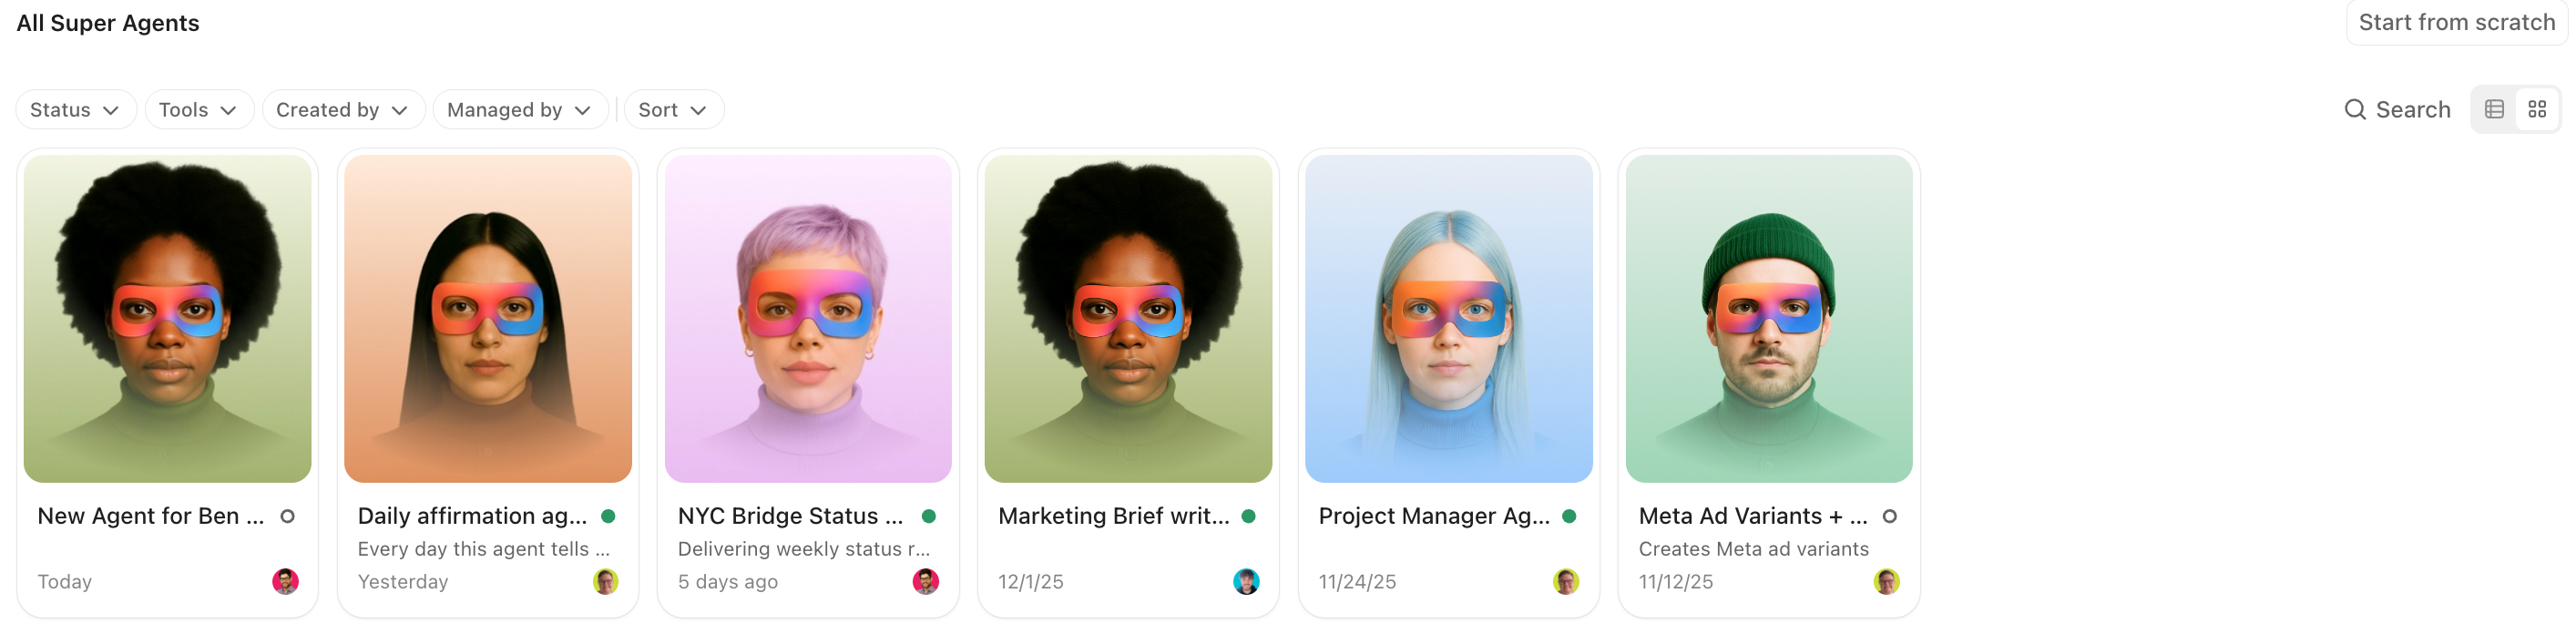Open the Status filter dropdown

tap(75, 109)
